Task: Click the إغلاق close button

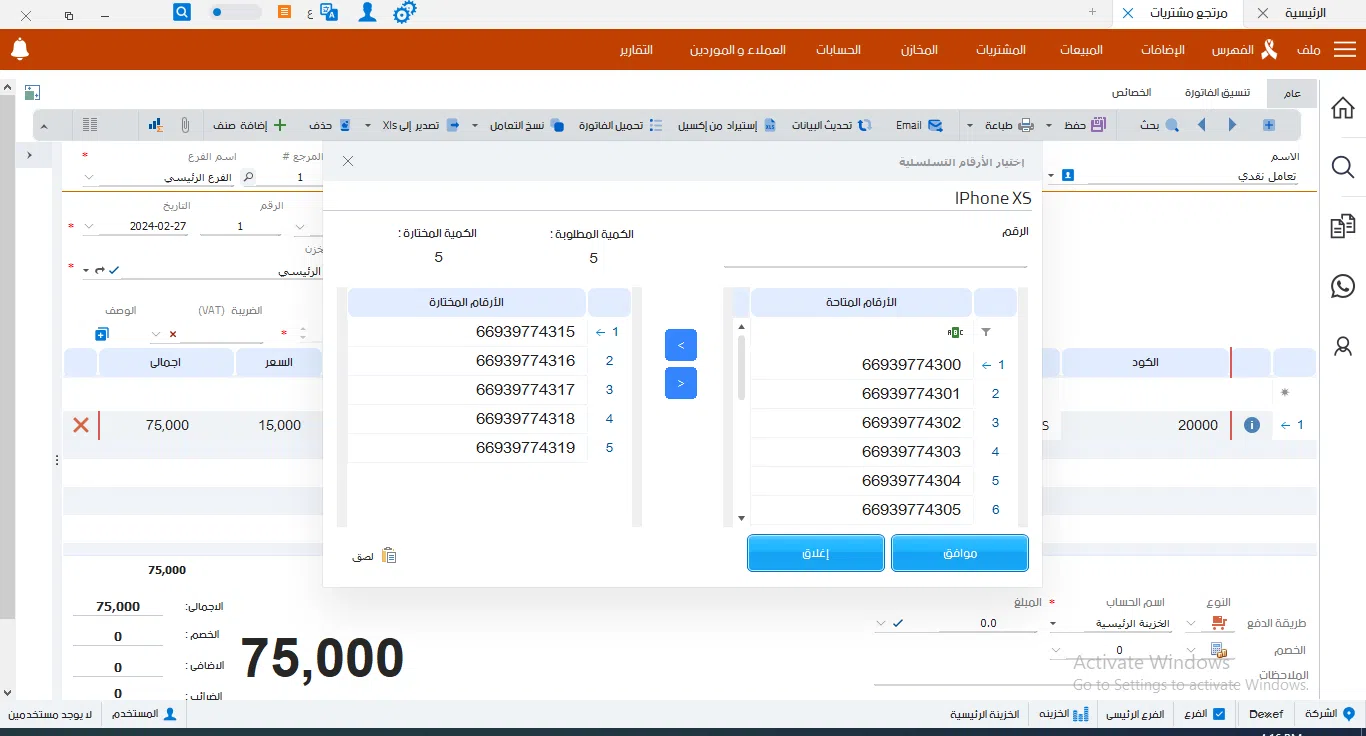Action: (815, 553)
